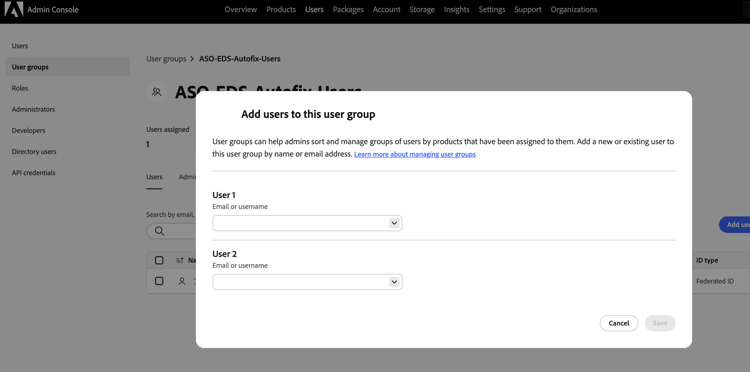Click the User 2 email or username field
This screenshot has width=750, height=372.
pos(307,282)
